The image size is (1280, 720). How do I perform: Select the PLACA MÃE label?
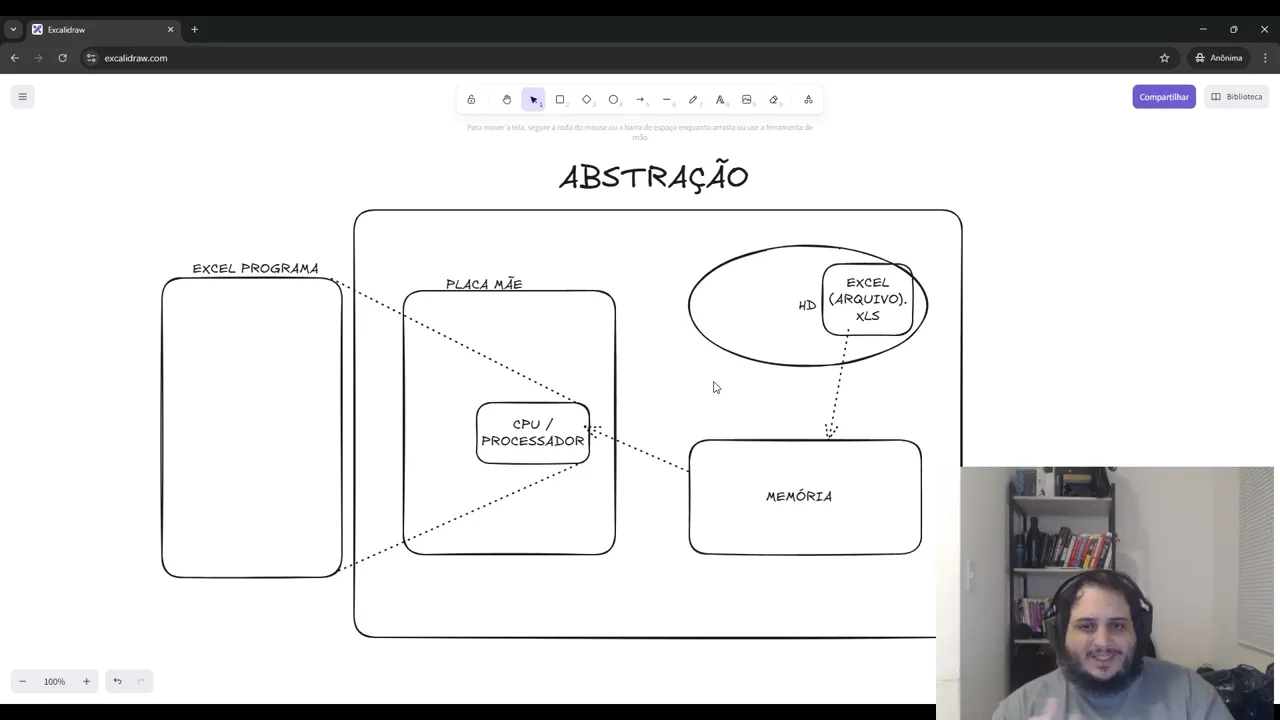coord(484,284)
